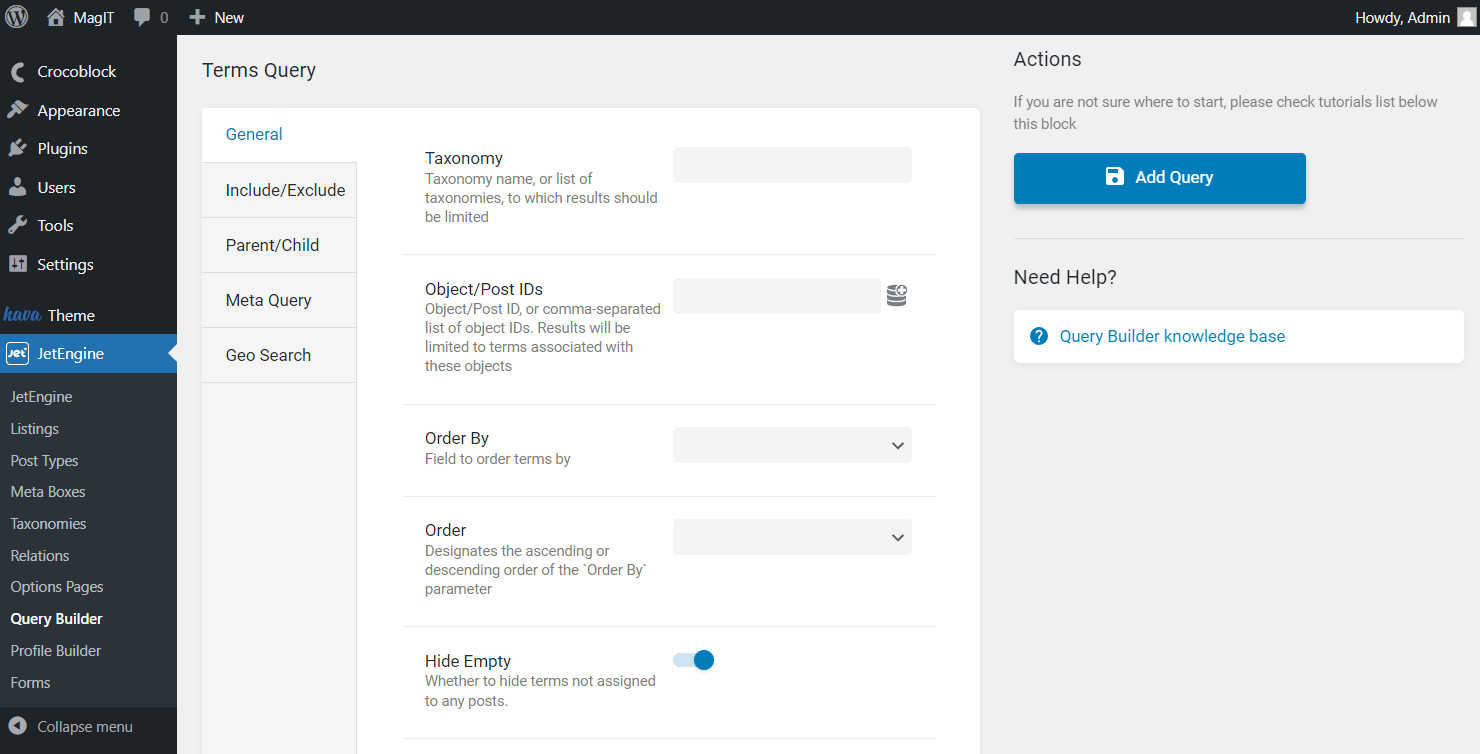Click the Hide Empty label text
Screen dimensions: 1480x754
[x=468, y=661]
